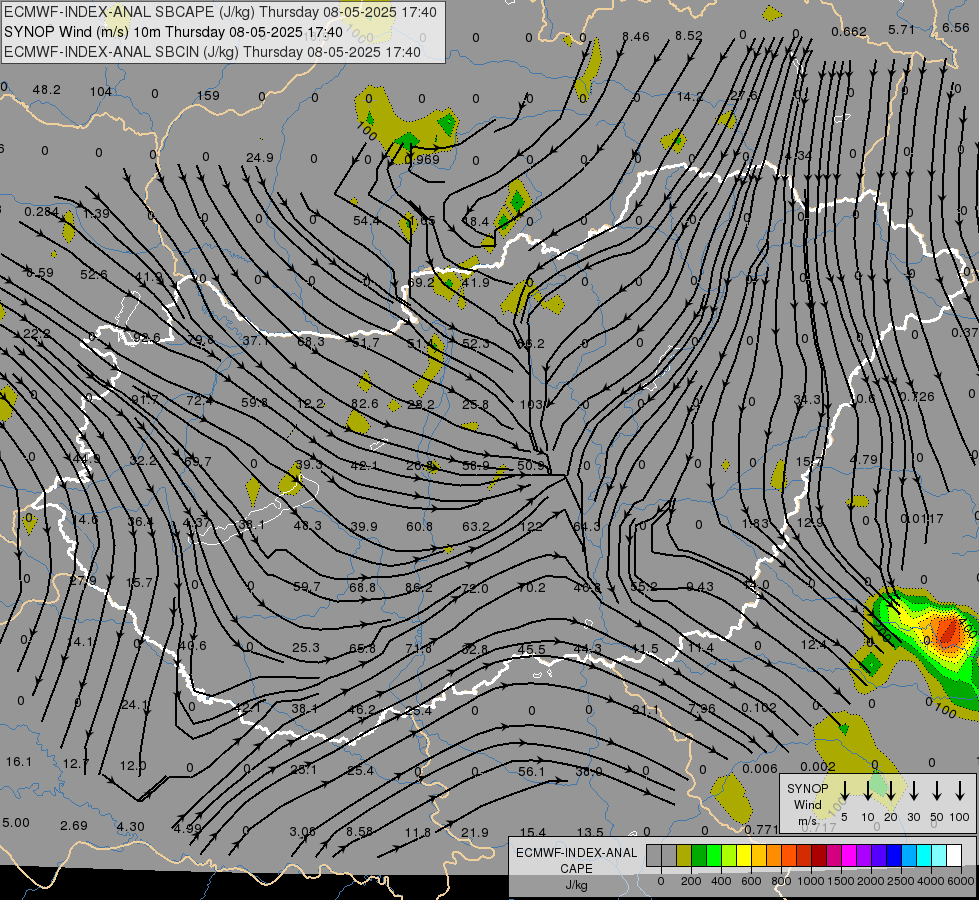Click the grid value 0.662

849,32
